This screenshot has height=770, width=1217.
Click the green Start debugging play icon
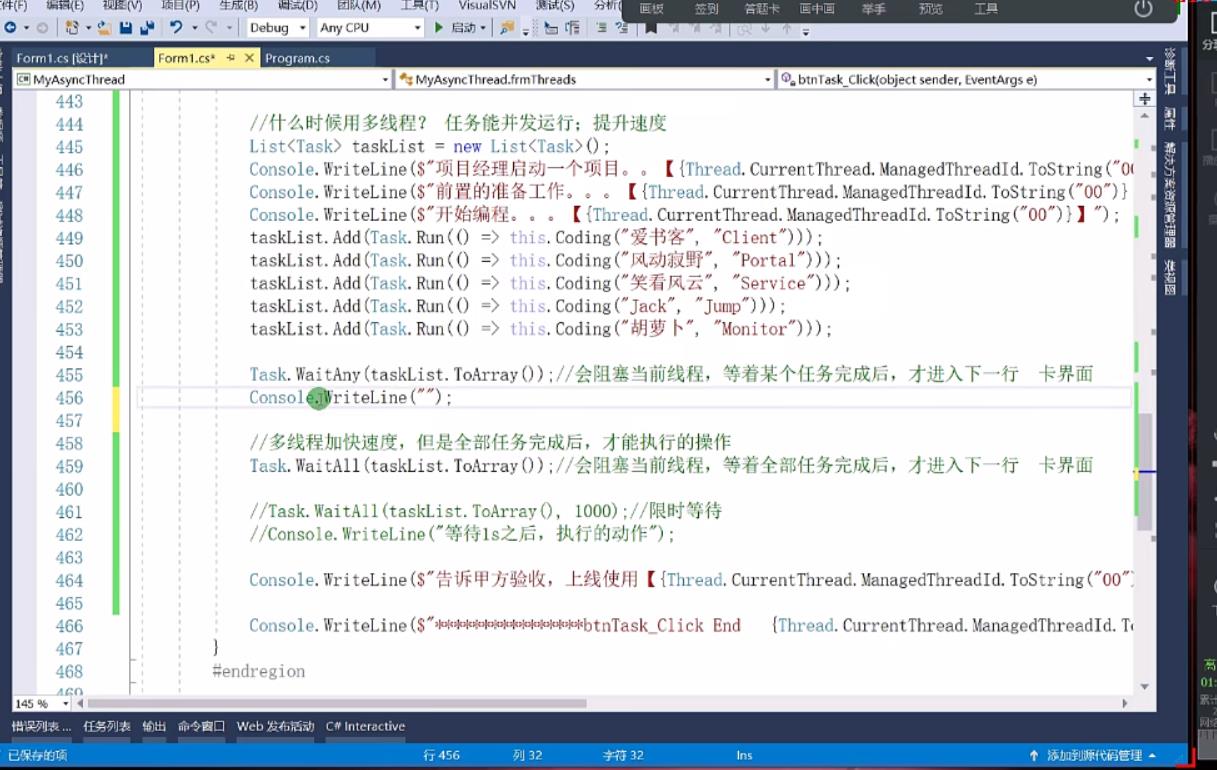439,28
